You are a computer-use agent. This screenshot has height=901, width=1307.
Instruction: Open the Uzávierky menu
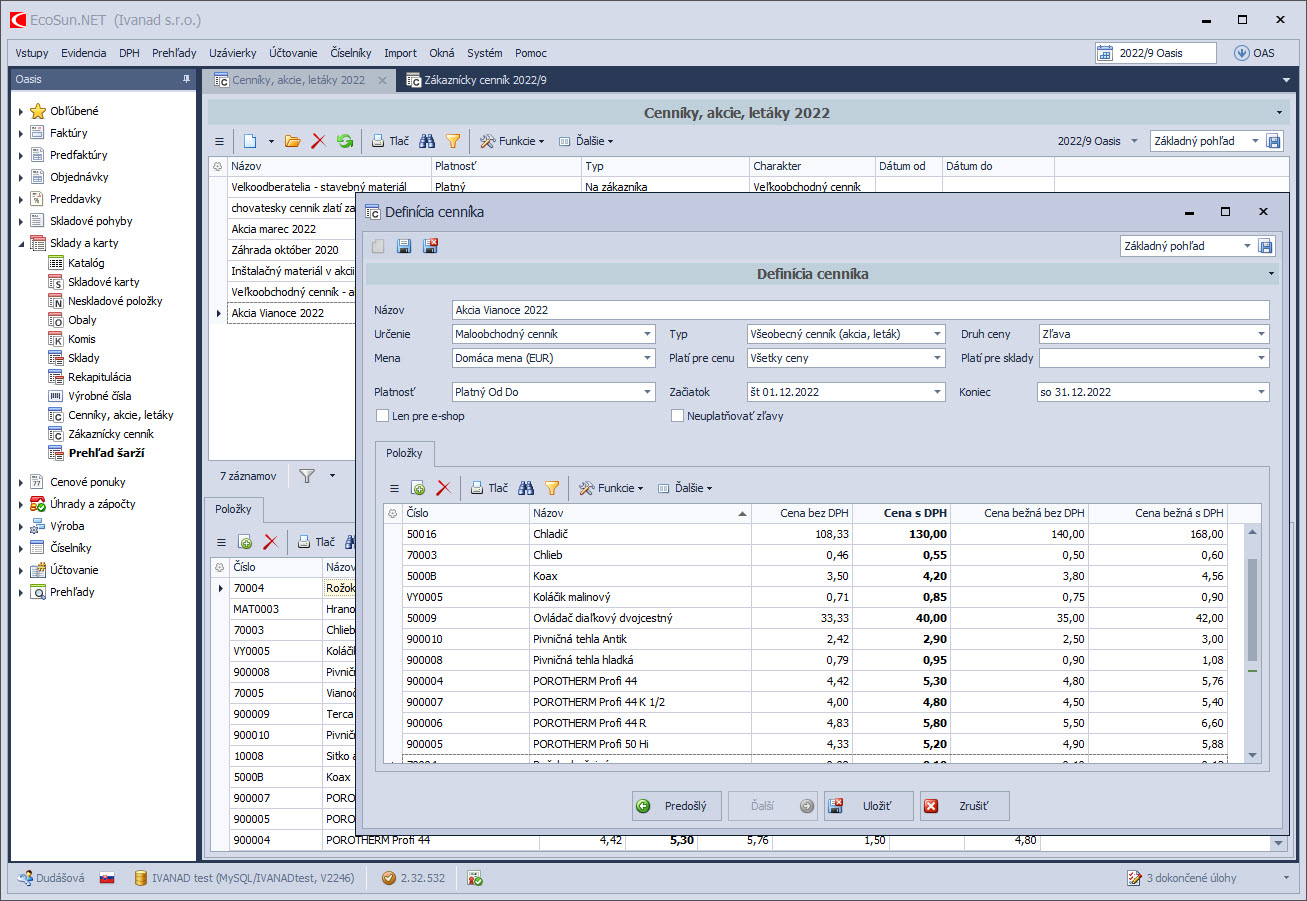coord(232,53)
